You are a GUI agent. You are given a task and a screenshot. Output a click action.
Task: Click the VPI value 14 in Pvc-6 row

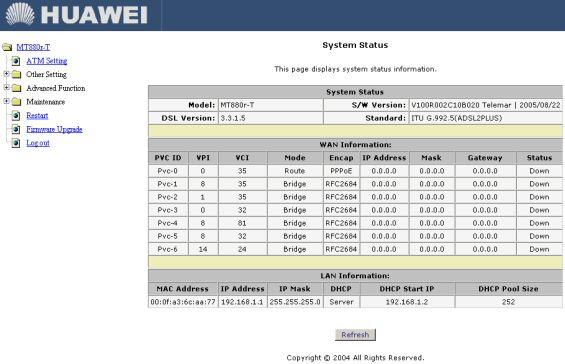pyautogui.click(x=203, y=249)
